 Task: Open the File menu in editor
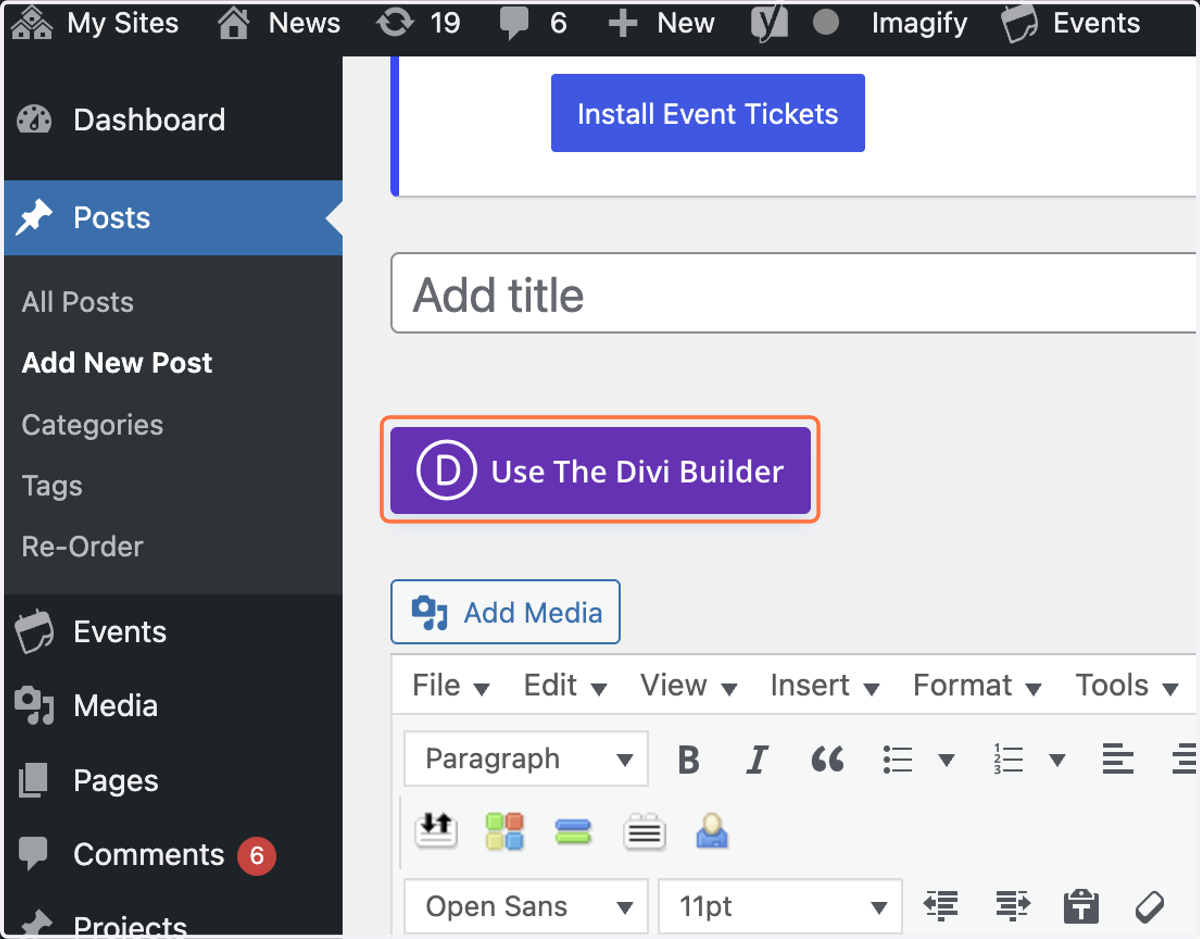(x=451, y=685)
